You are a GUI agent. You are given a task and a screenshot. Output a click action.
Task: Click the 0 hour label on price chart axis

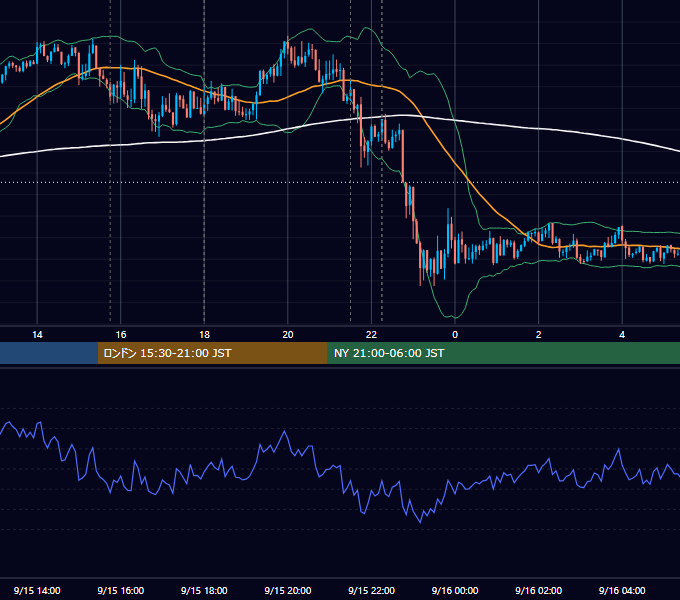455,335
